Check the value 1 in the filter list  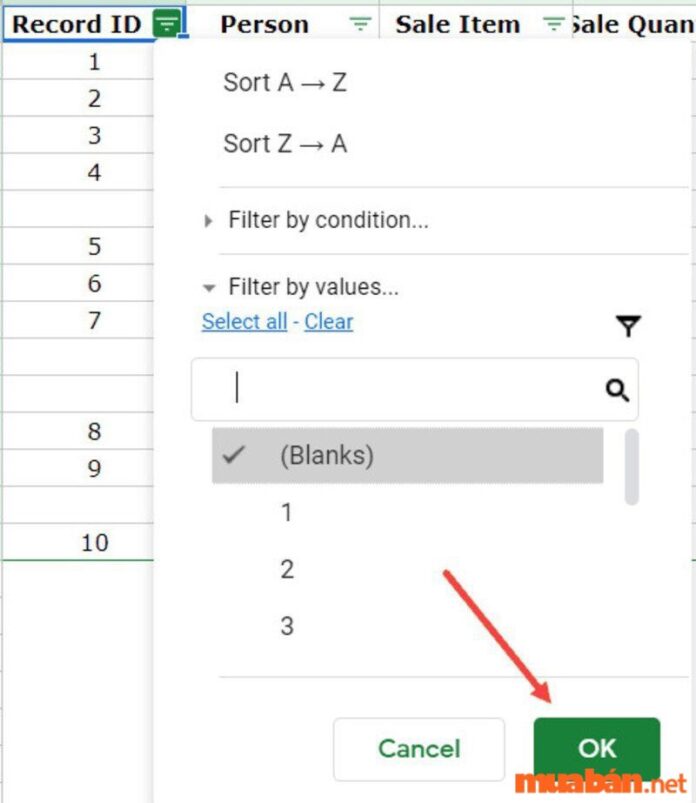tap(286, 512)
